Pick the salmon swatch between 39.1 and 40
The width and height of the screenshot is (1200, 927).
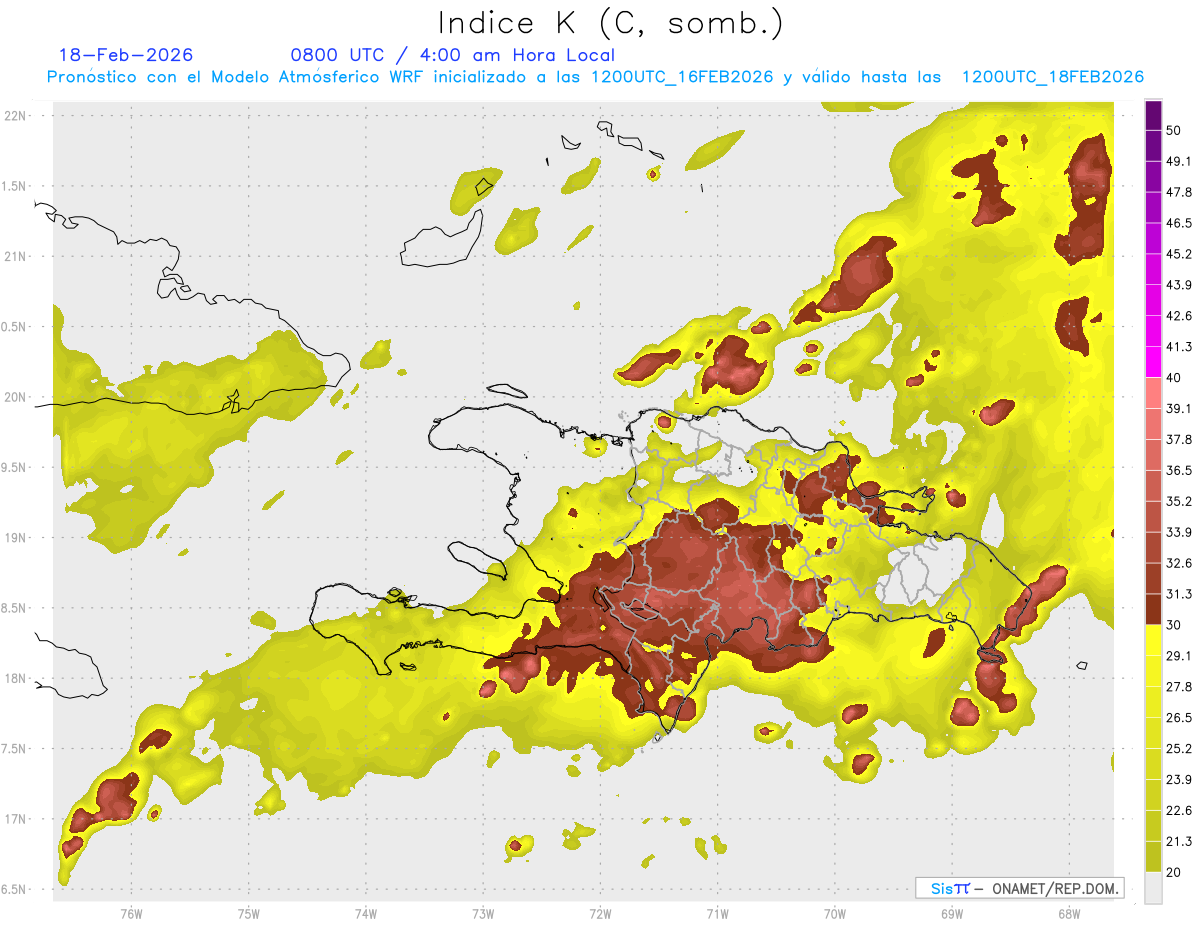pyautogui.click(x=1153, y=393)
